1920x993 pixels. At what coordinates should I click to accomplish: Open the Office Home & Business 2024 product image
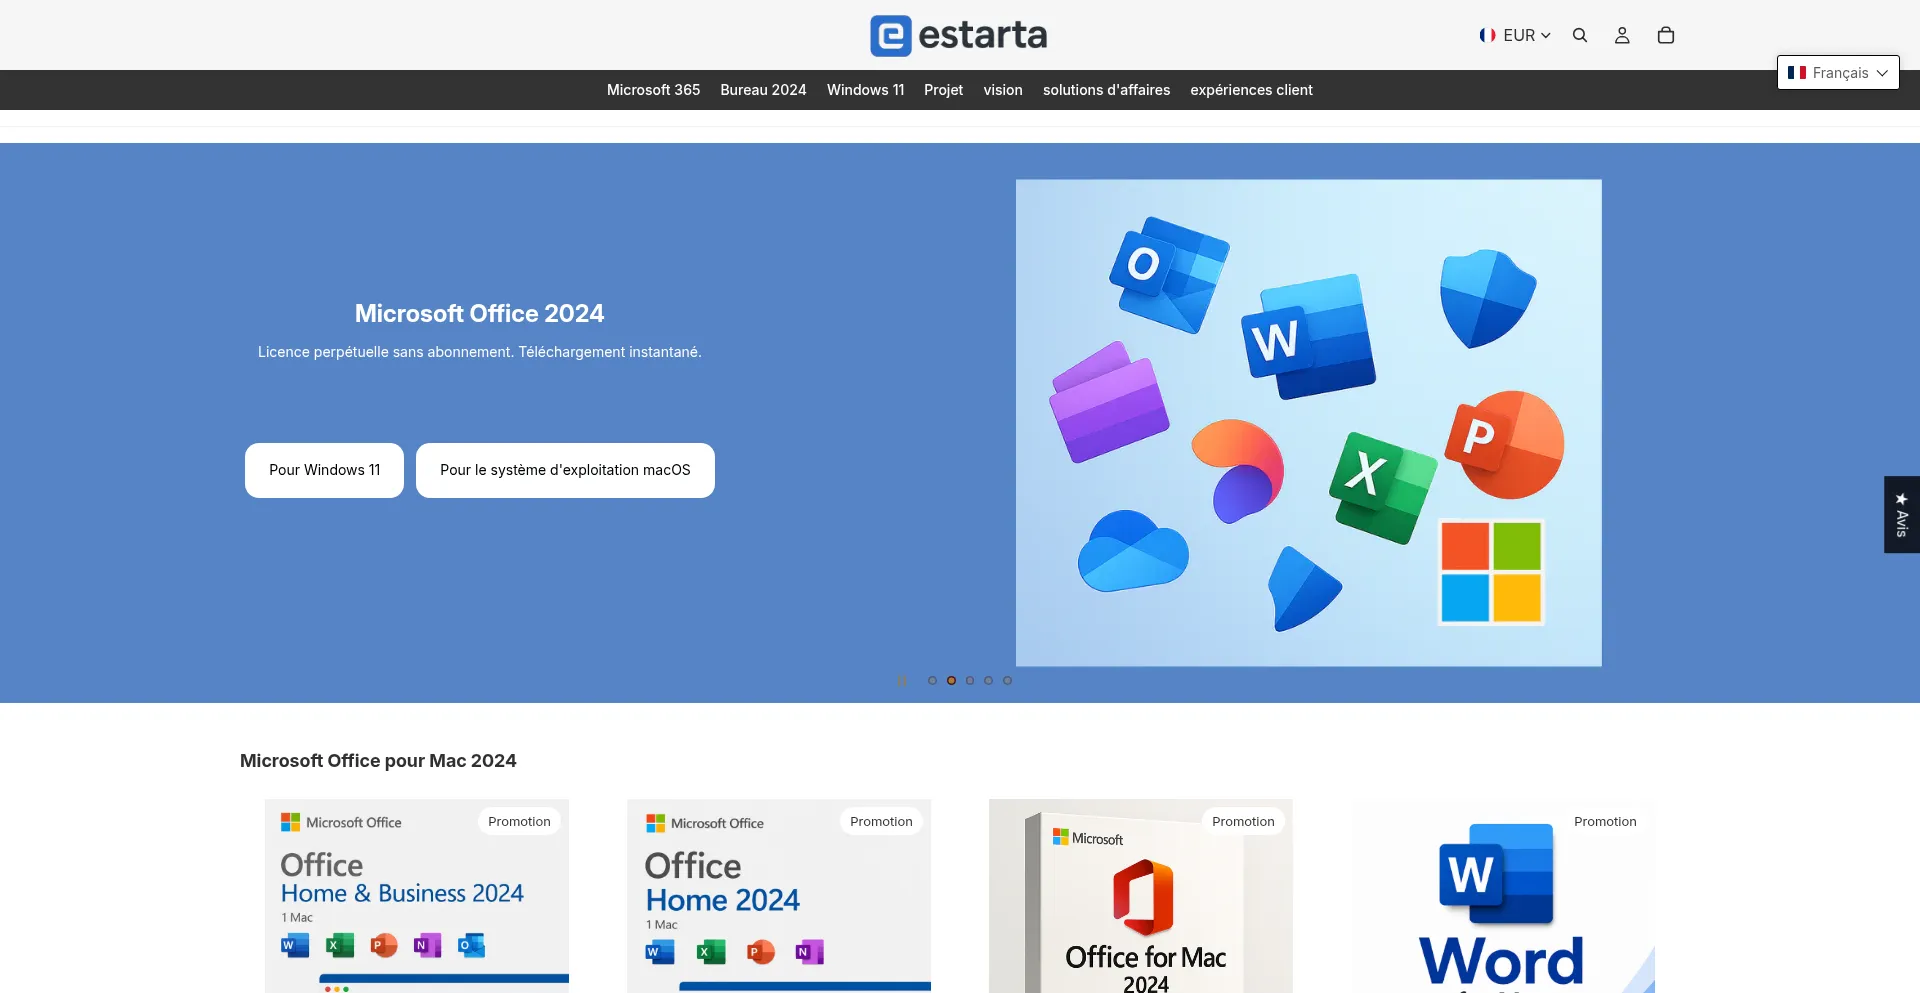coord(417,896)
